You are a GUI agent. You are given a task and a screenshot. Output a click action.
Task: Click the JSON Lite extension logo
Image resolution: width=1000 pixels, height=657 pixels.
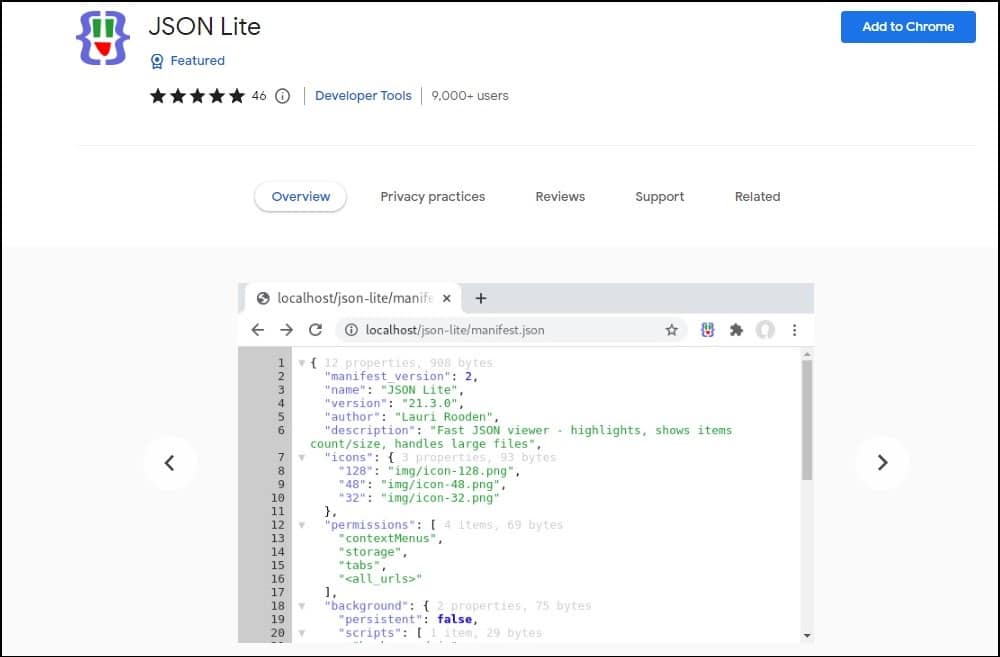click(103, 38)
